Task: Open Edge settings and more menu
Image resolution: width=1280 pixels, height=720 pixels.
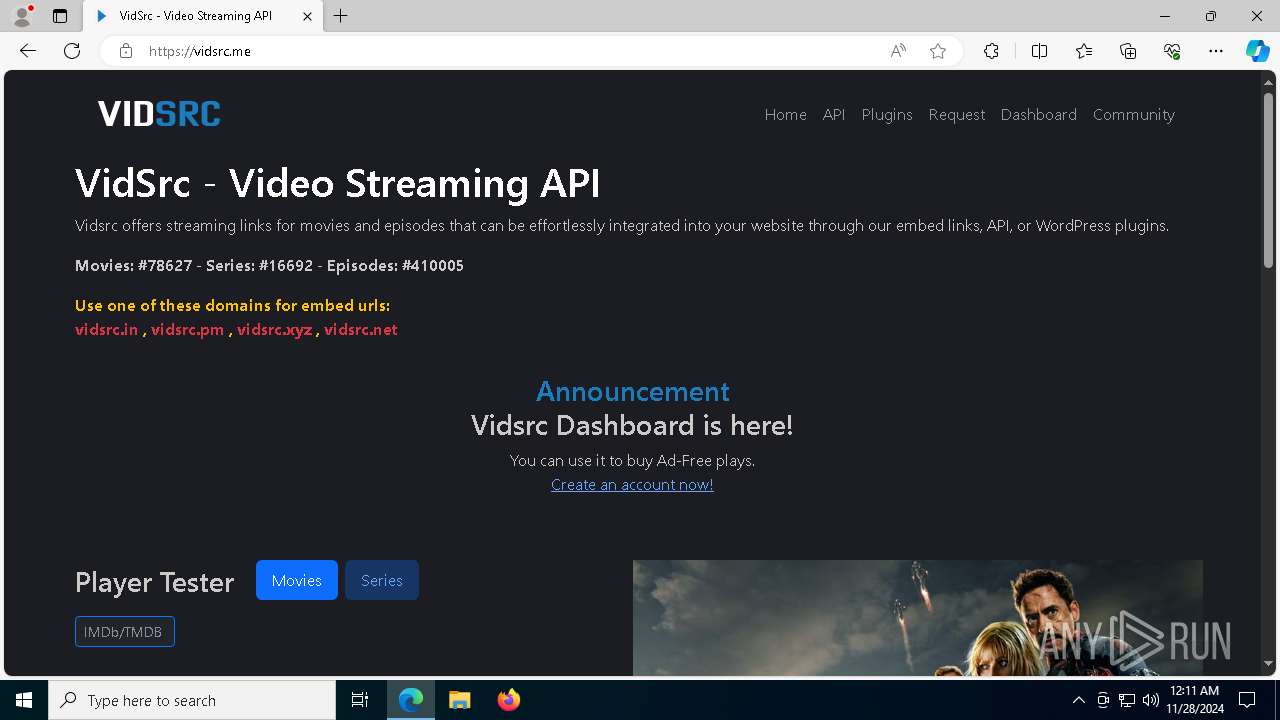Action: (1216, 51)
